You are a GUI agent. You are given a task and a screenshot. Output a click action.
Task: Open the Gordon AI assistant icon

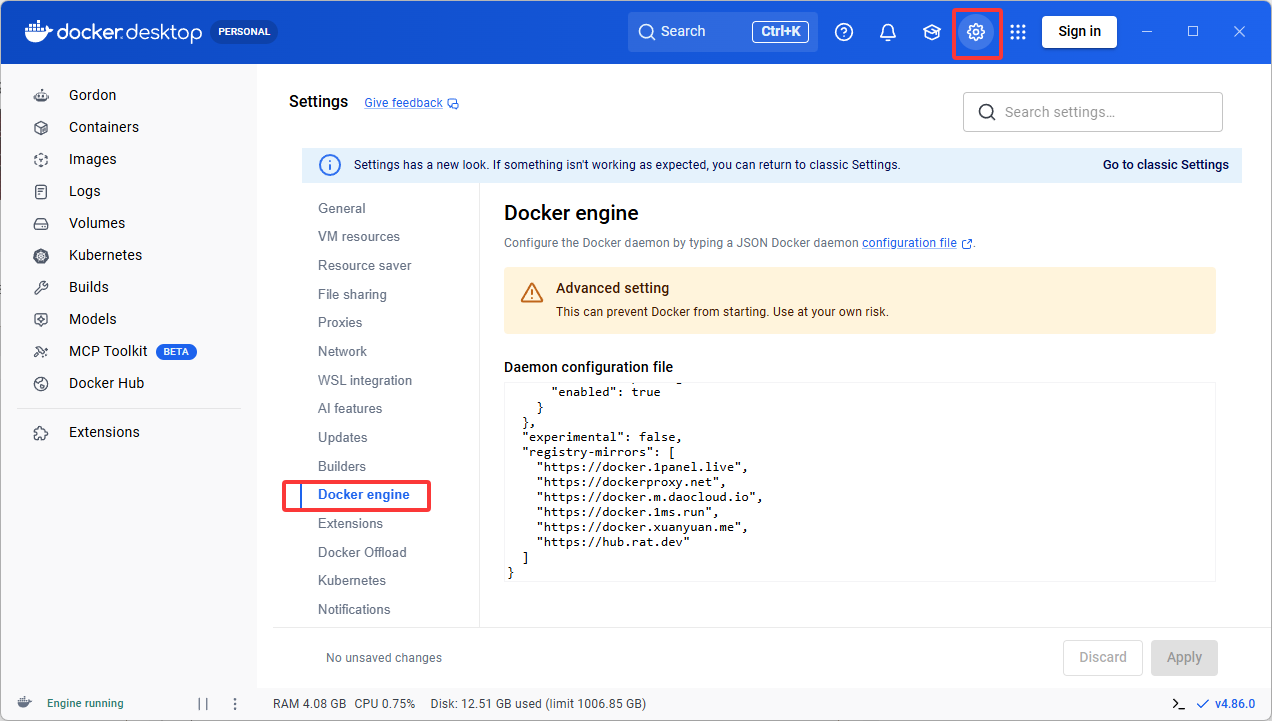click(41, 96)
